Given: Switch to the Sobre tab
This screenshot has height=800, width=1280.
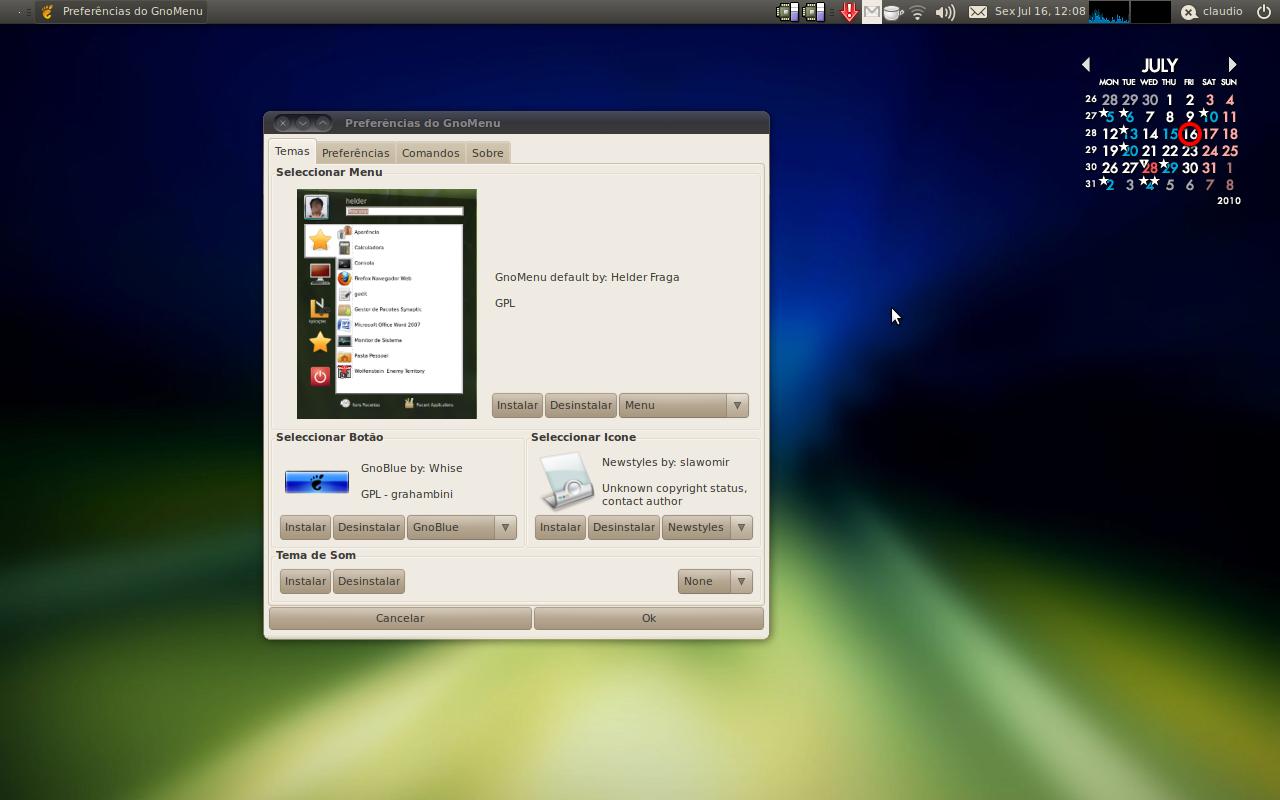Looking at the screenshot, I should [x=487, y=153].
